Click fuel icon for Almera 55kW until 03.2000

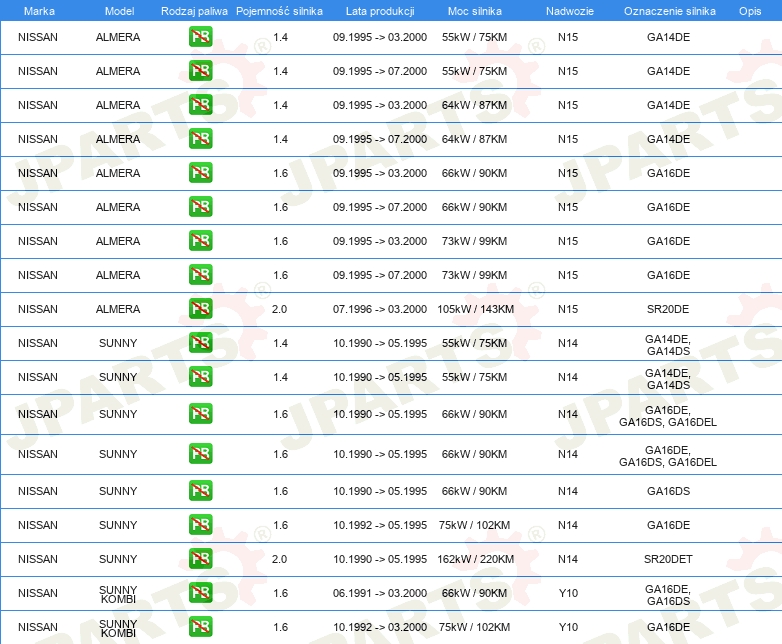[x=200, y=37]
